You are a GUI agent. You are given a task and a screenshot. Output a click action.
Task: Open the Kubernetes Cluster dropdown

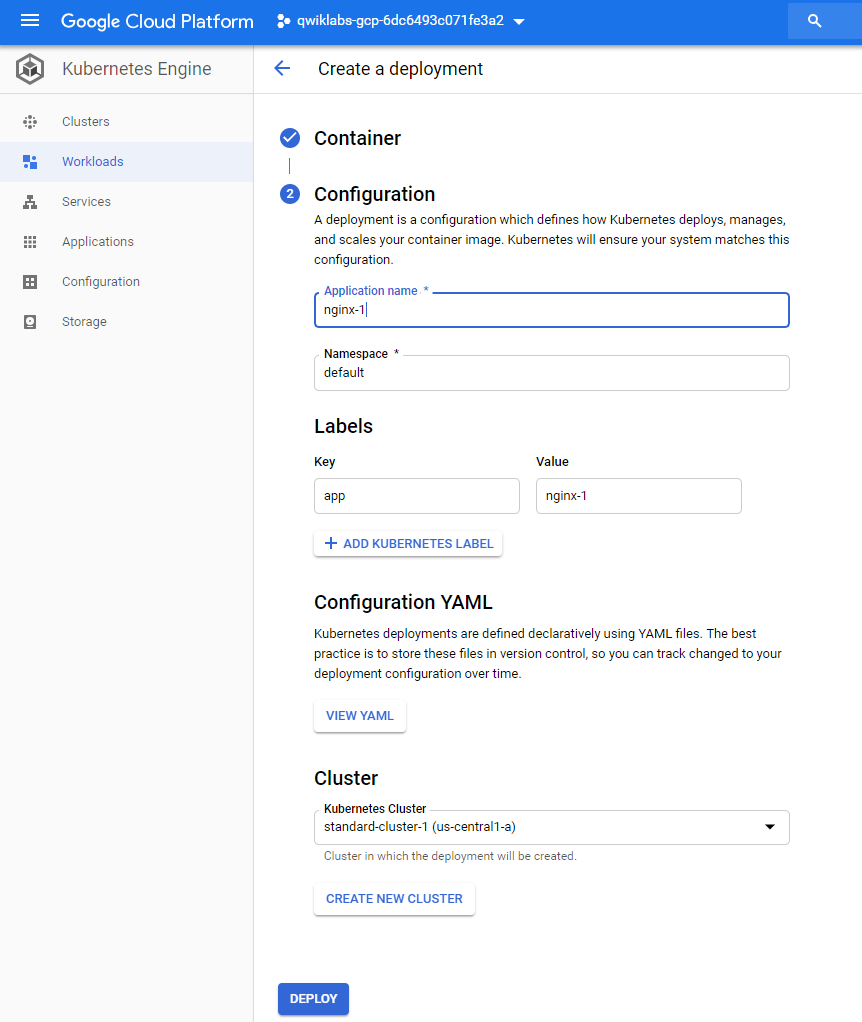coord(552,827)
